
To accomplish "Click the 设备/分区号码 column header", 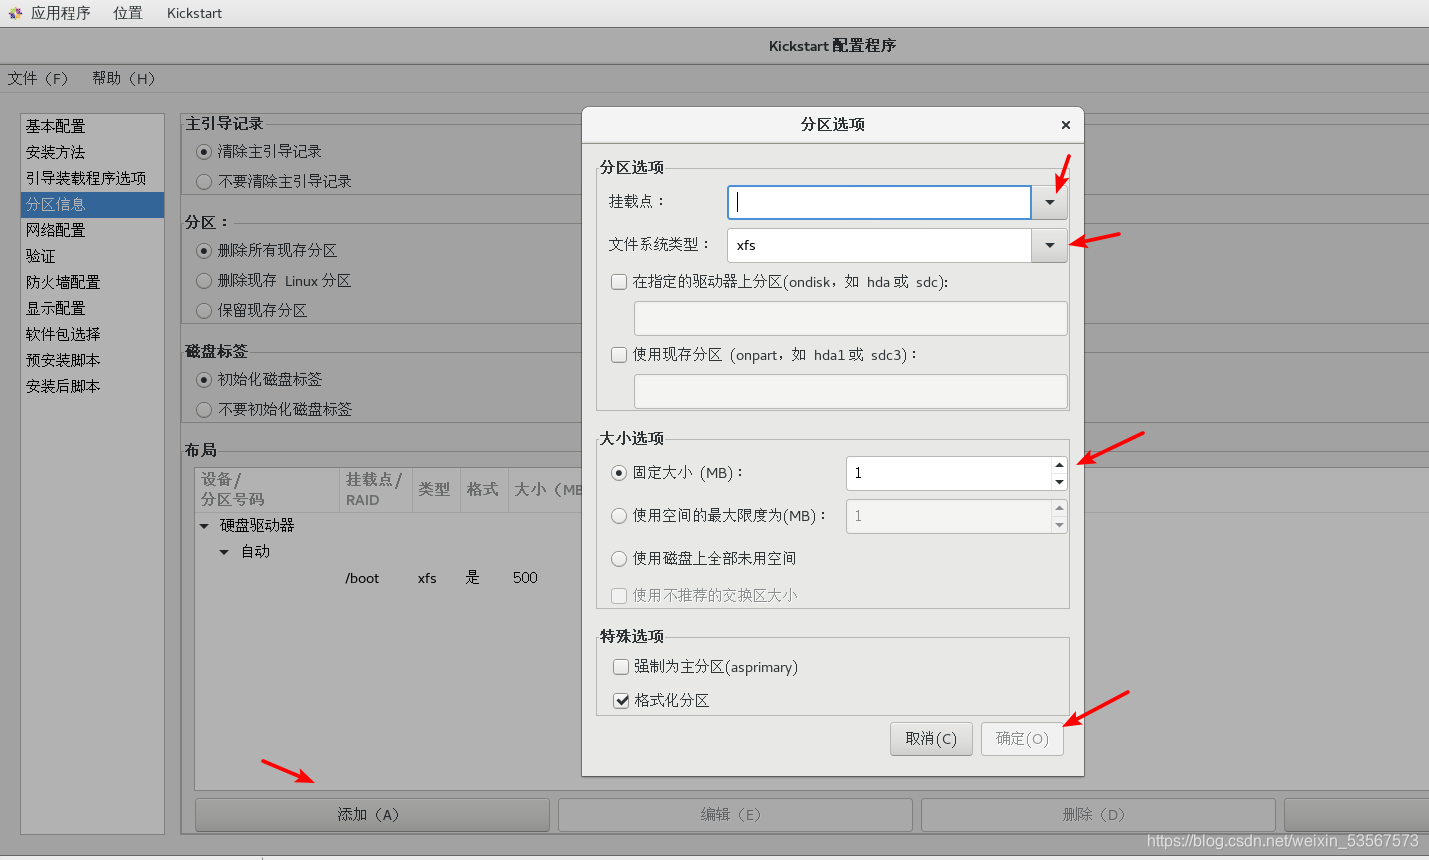I will tap(267, 490).
